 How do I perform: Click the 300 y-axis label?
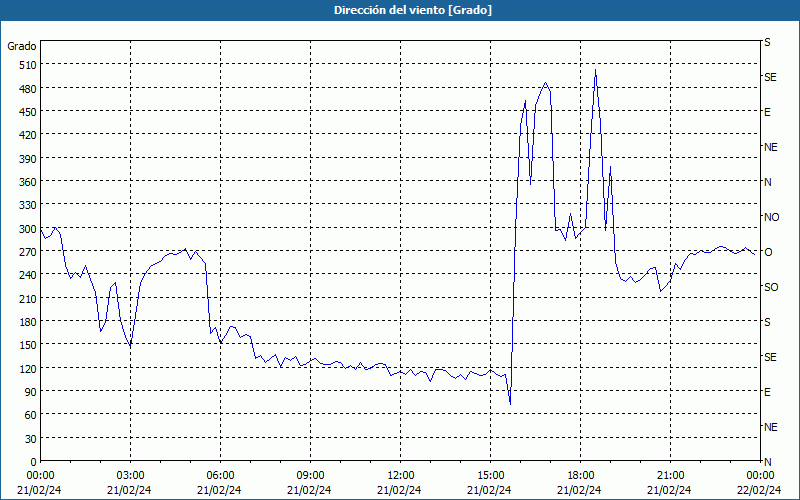pos(28,229)
